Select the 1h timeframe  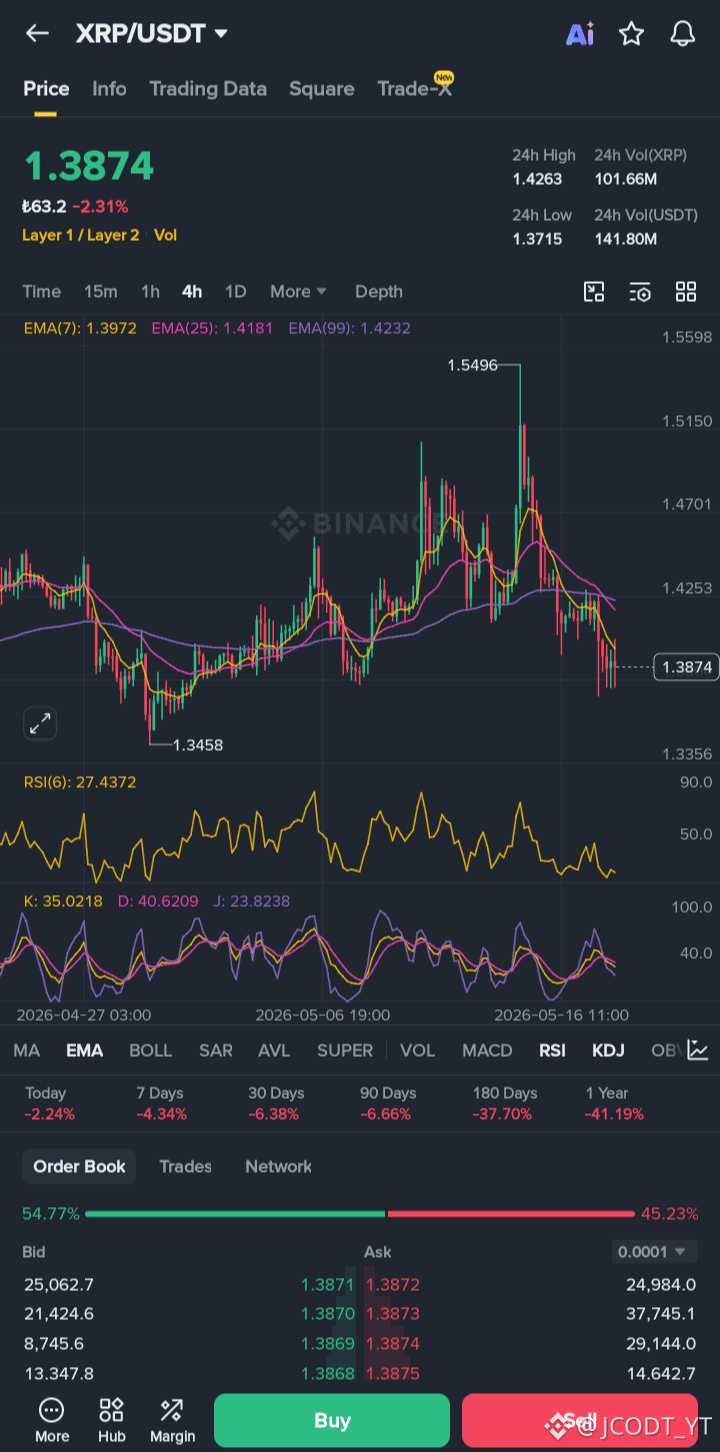point(150,292)
